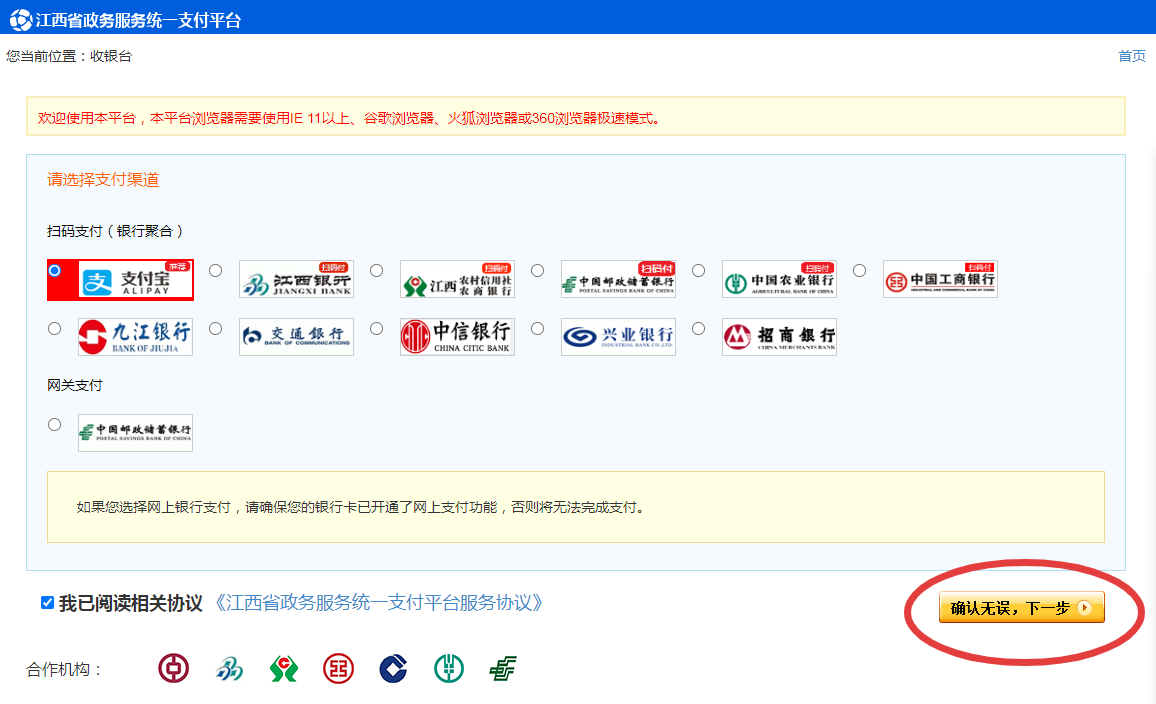Click the 江西农村信用社 logo
Image resolution: width=1156 pixels, height=704 pixels.
457,279
